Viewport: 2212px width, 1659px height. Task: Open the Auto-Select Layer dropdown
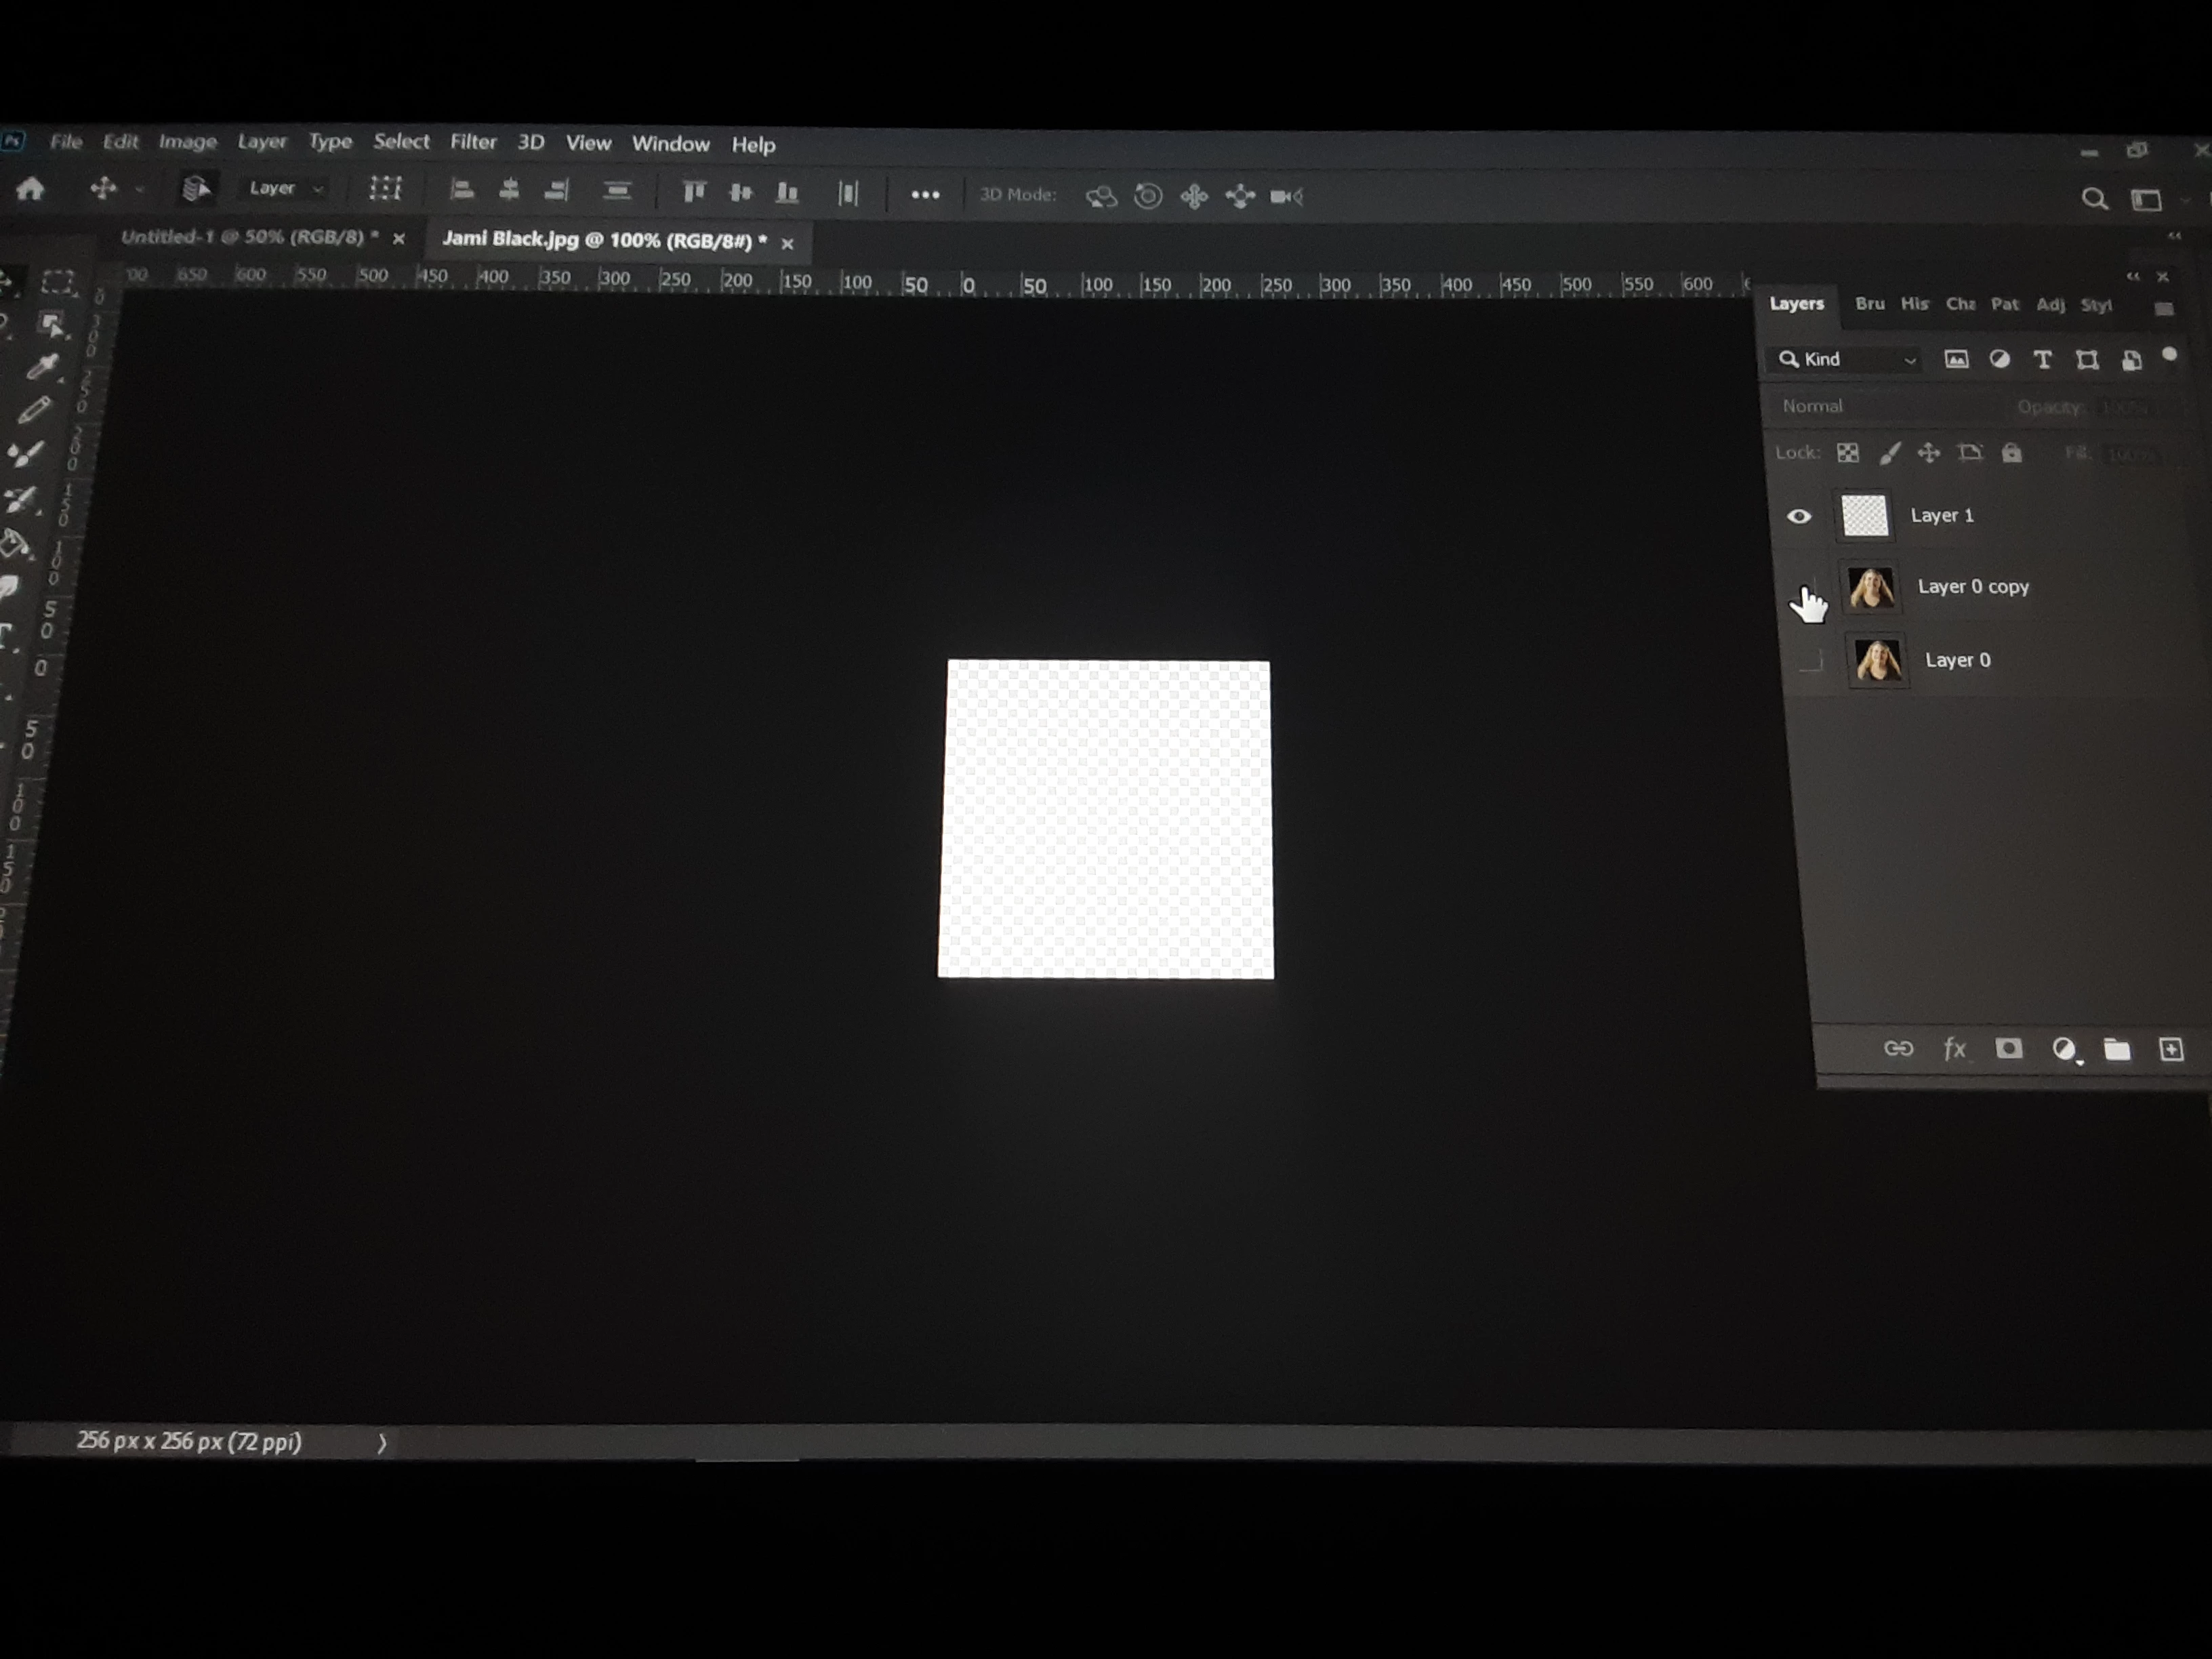(285, 188)
